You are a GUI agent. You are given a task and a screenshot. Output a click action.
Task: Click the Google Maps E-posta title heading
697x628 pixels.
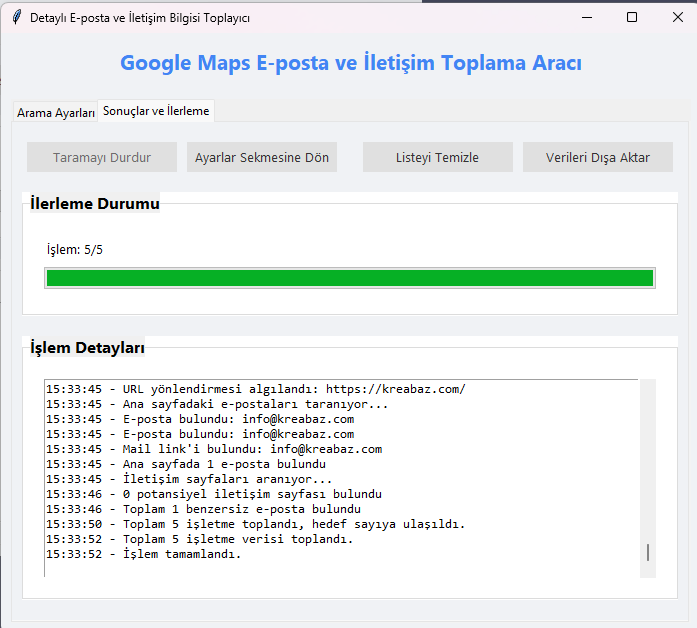tap(351, 63)
